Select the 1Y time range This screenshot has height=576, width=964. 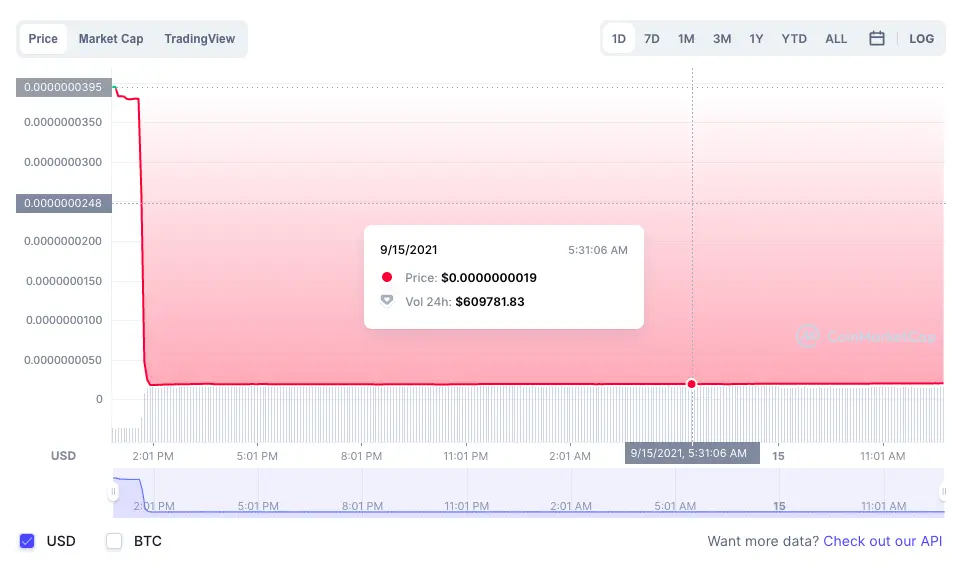[756, 39]
